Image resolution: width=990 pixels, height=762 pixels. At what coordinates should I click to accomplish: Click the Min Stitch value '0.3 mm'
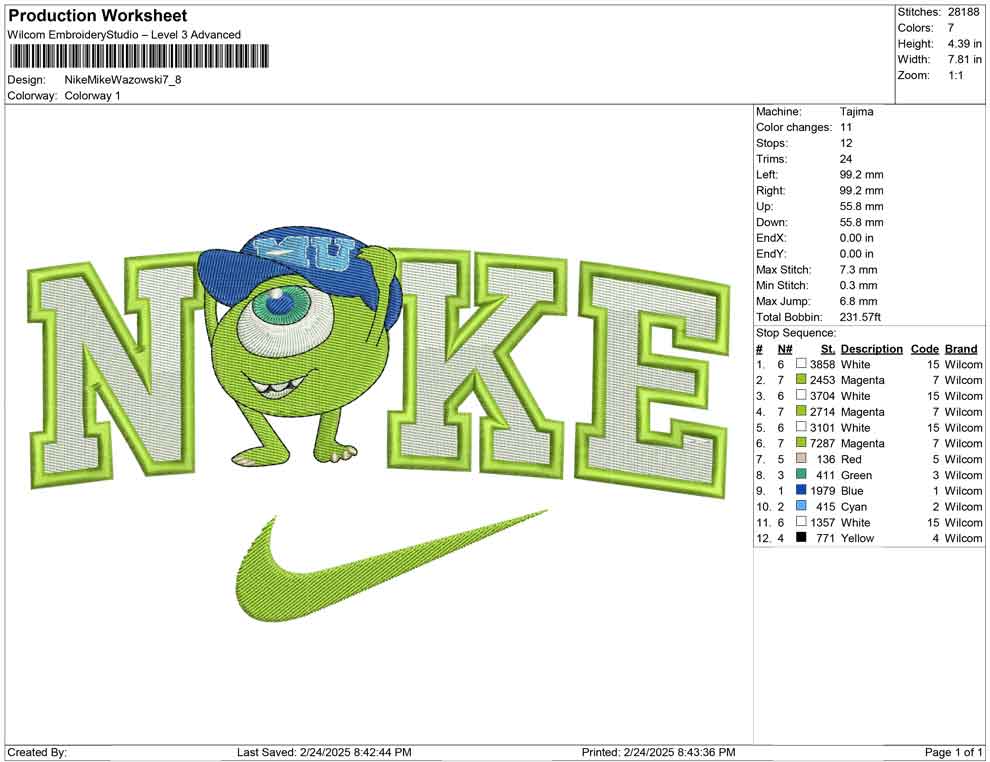click(859, 285)
